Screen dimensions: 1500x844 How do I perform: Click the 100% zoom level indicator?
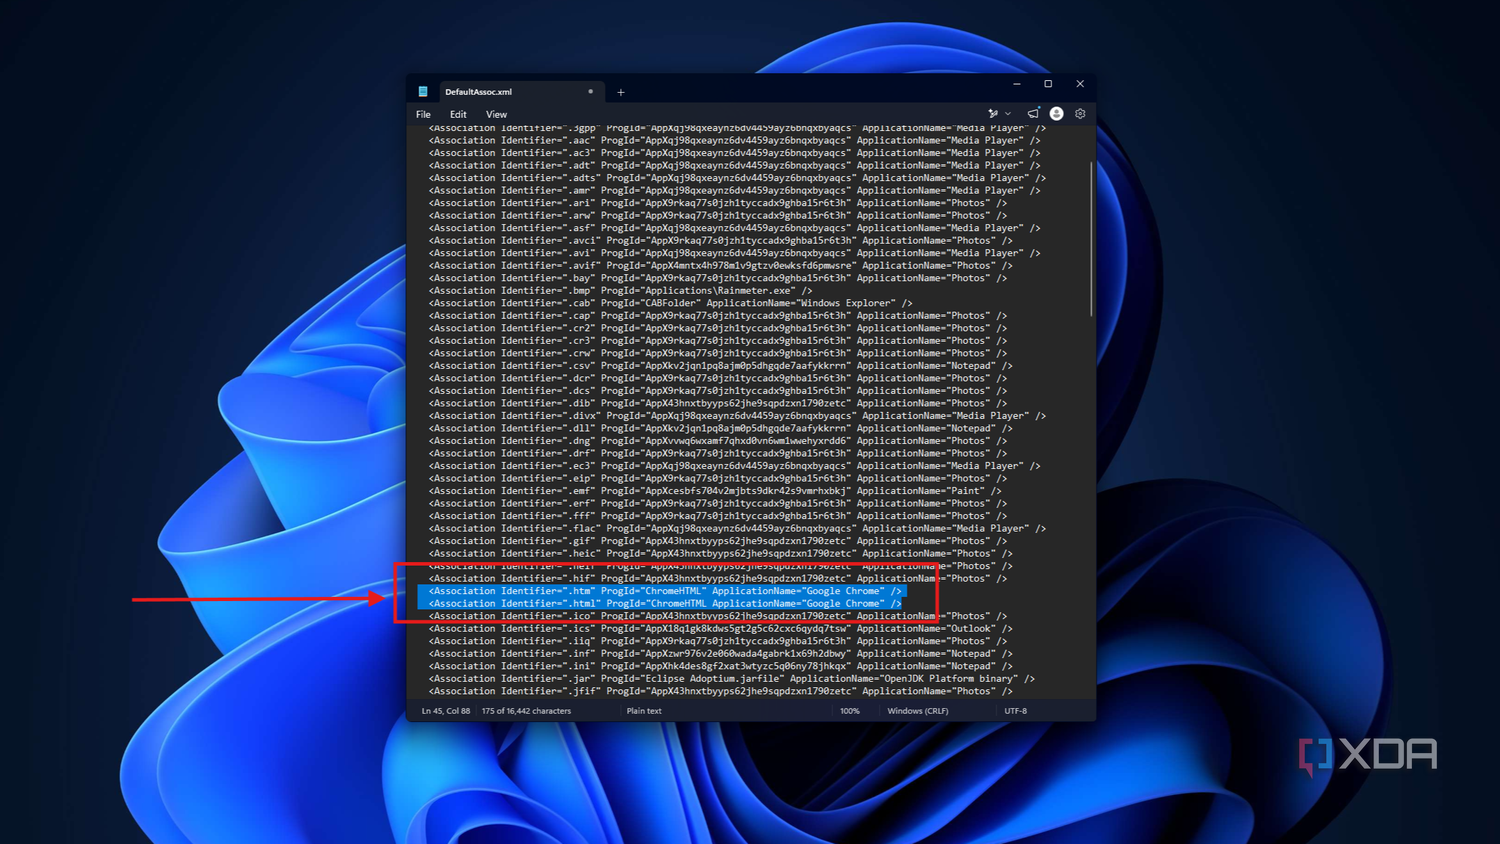tap(849, 711)
